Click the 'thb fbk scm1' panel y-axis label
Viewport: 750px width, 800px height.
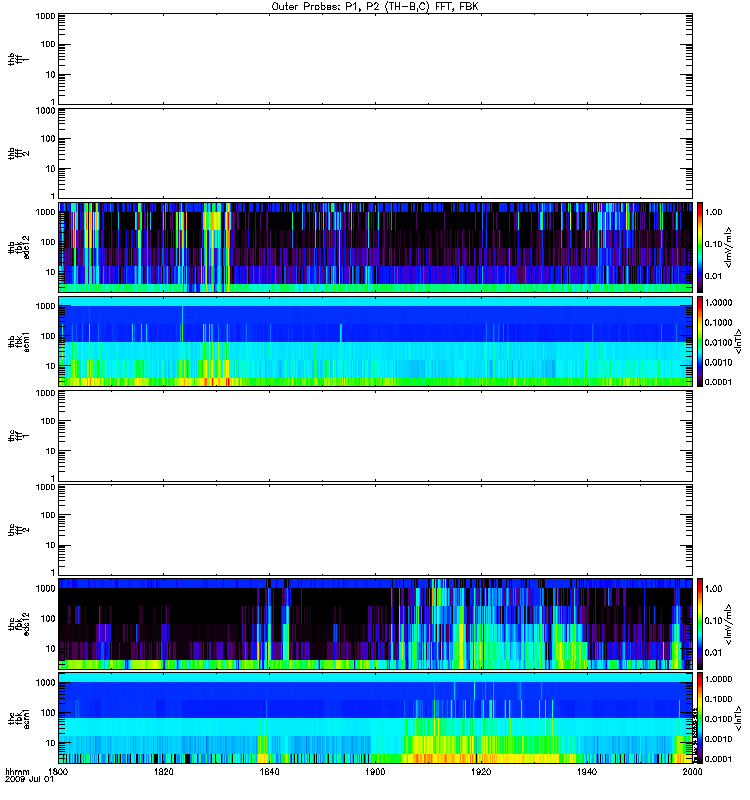click(18, 341)
